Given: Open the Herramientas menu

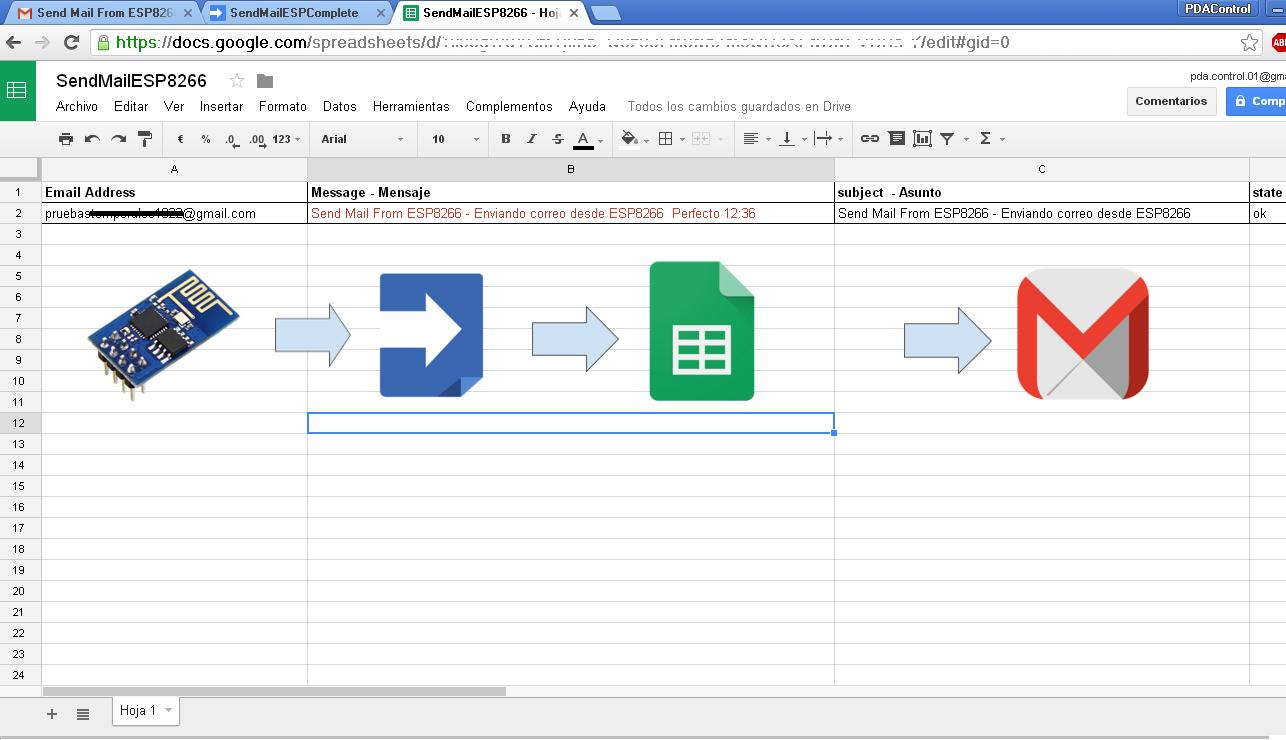Looking at the screenshot, I should [x=411, y=106].
